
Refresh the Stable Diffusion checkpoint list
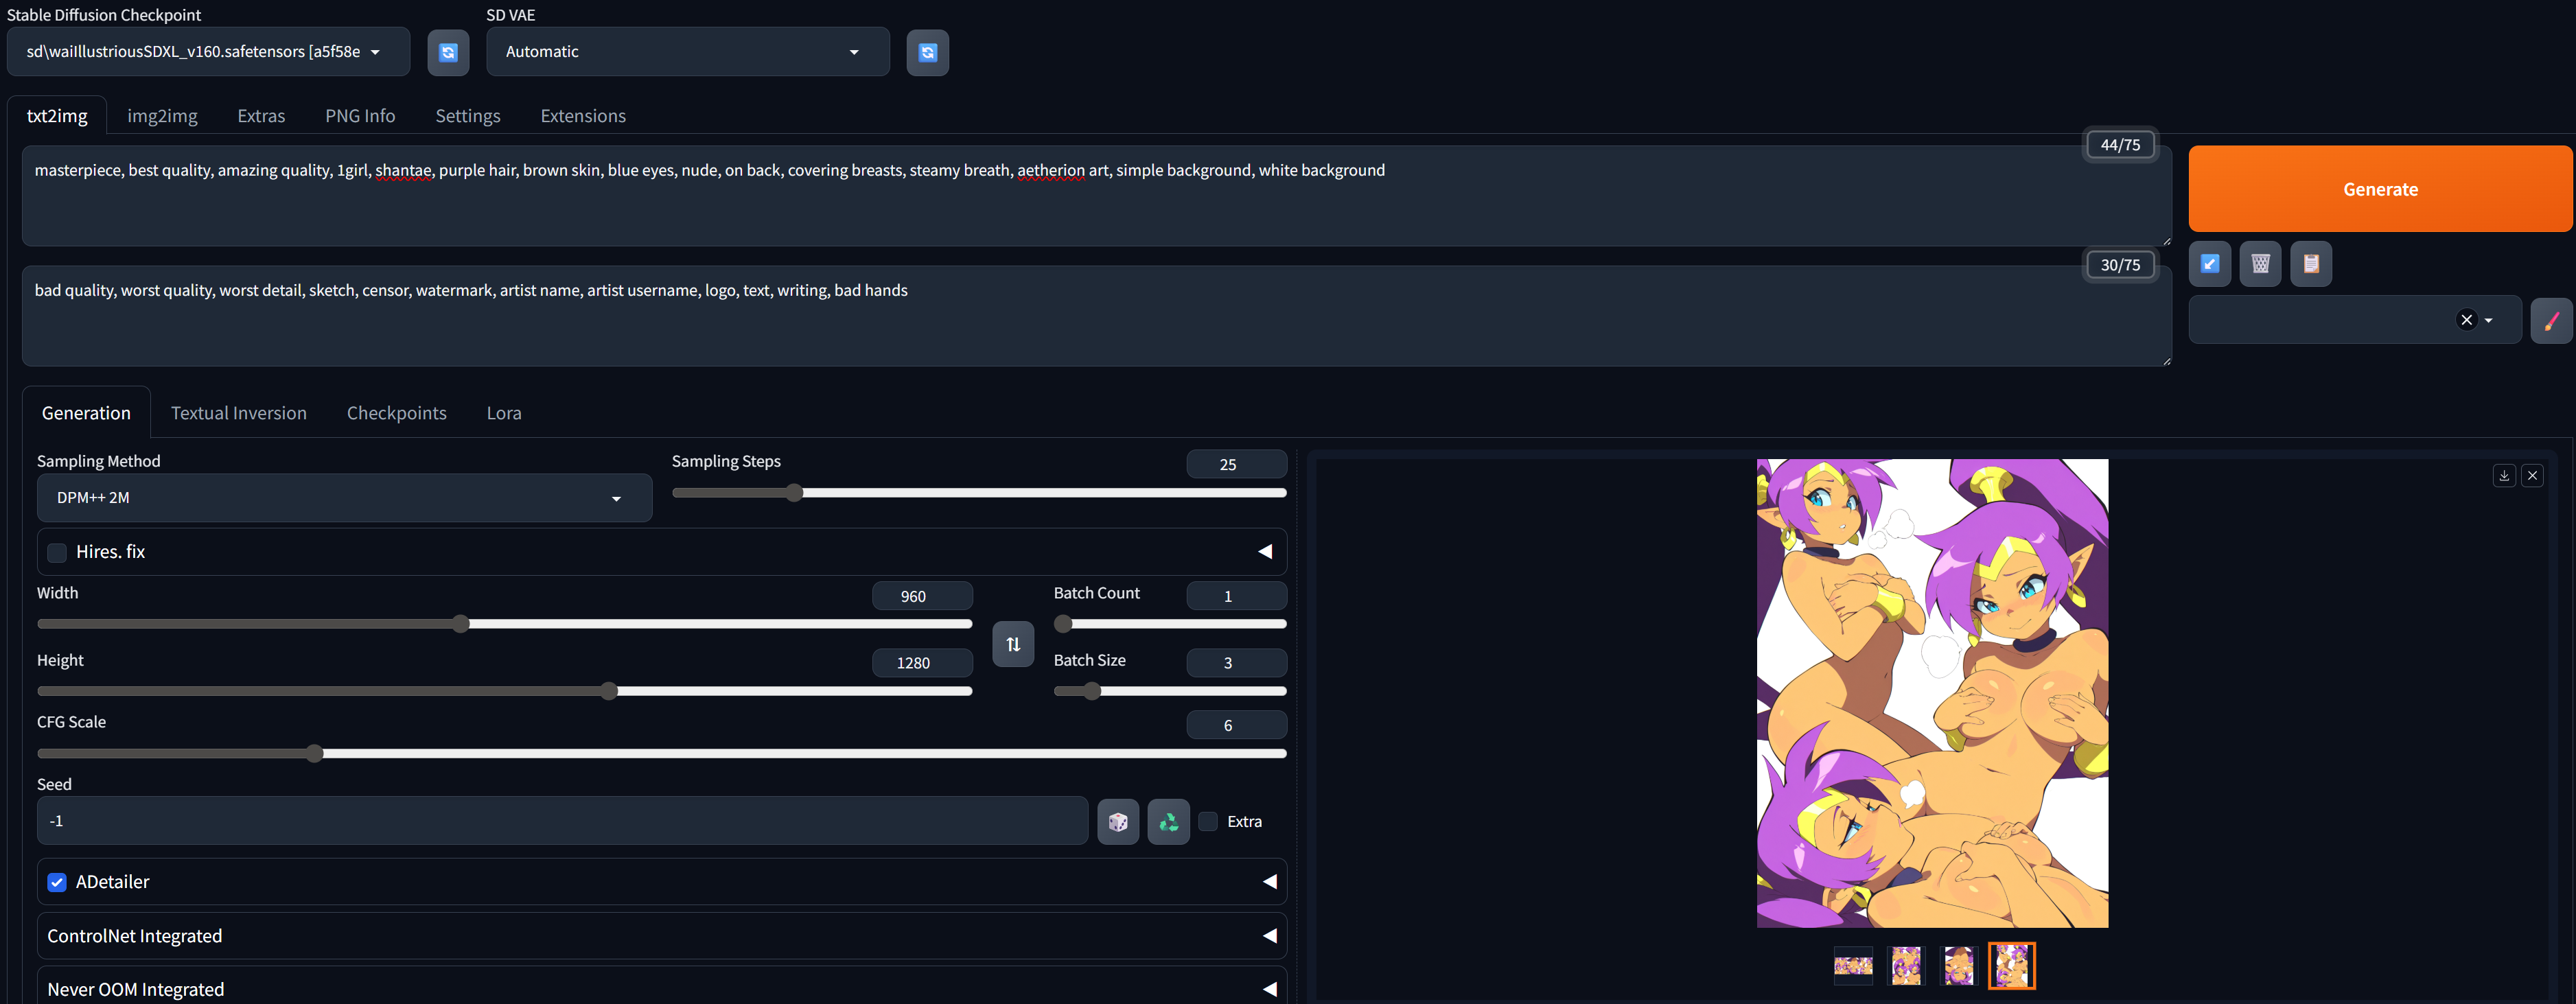[x=448, y=52]
